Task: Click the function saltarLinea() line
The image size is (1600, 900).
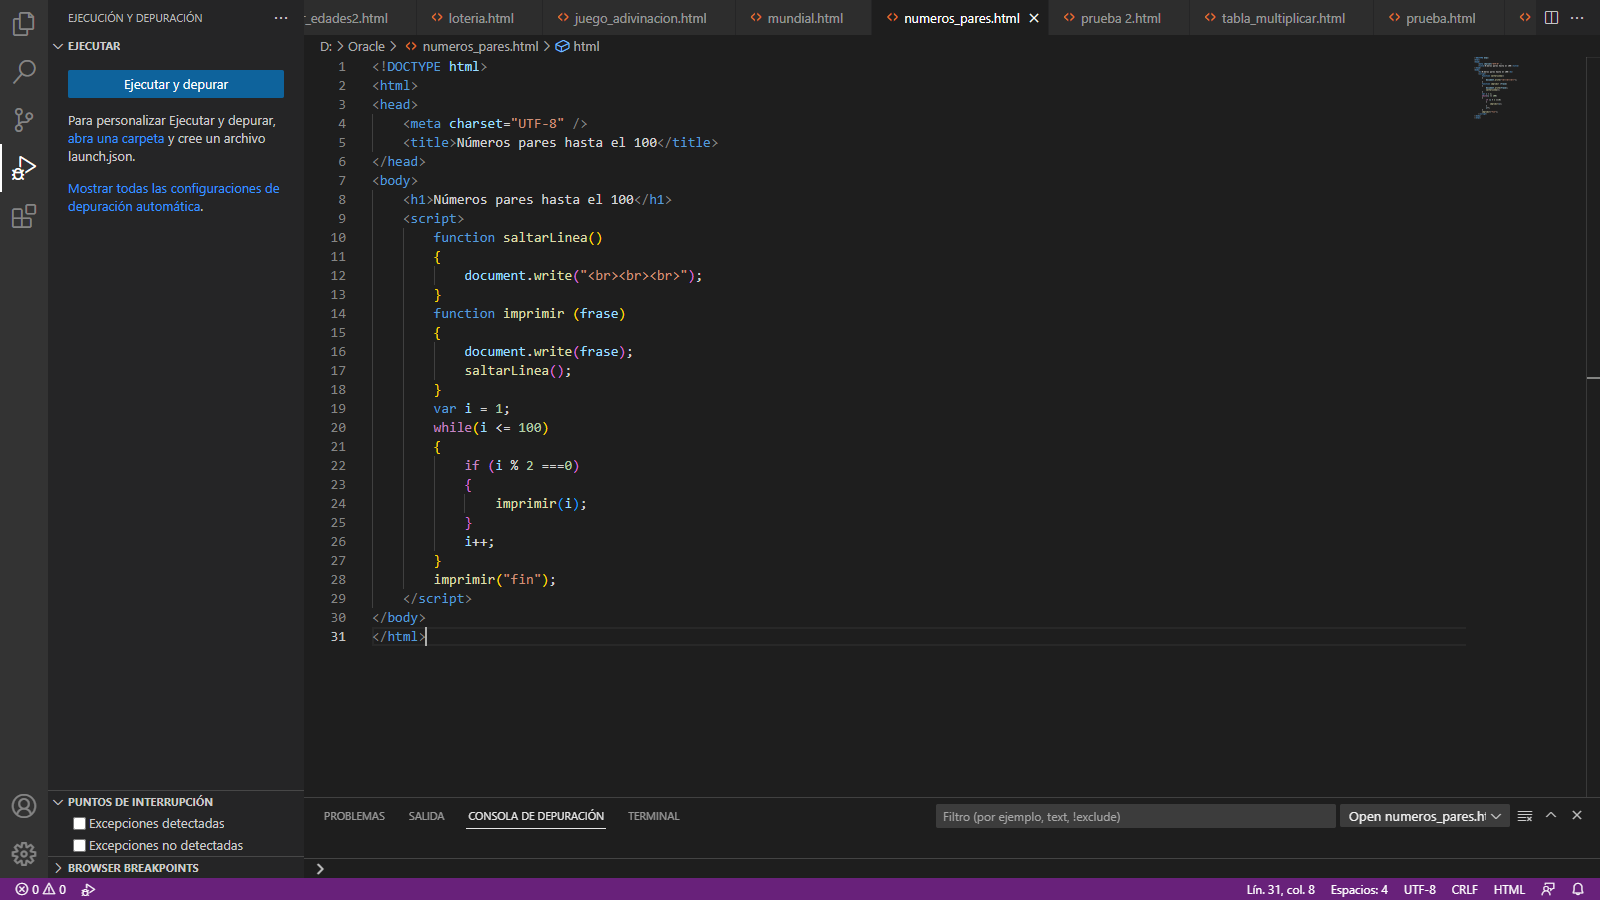Action: 518,237
